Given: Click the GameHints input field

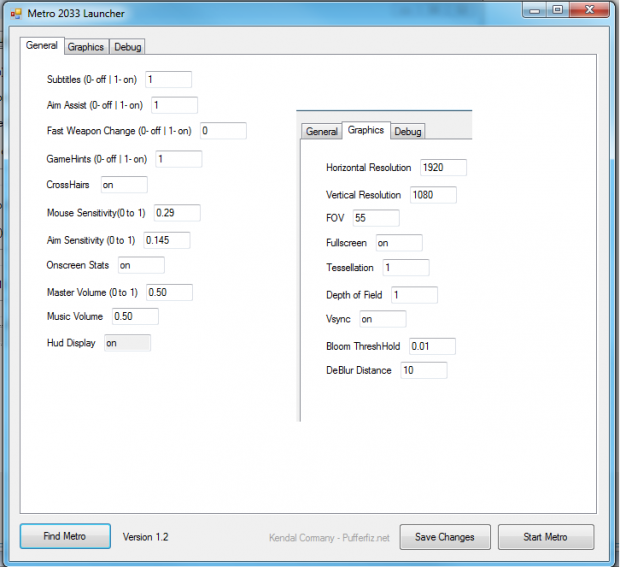Looking at the screenshot, I should point(179,159).
